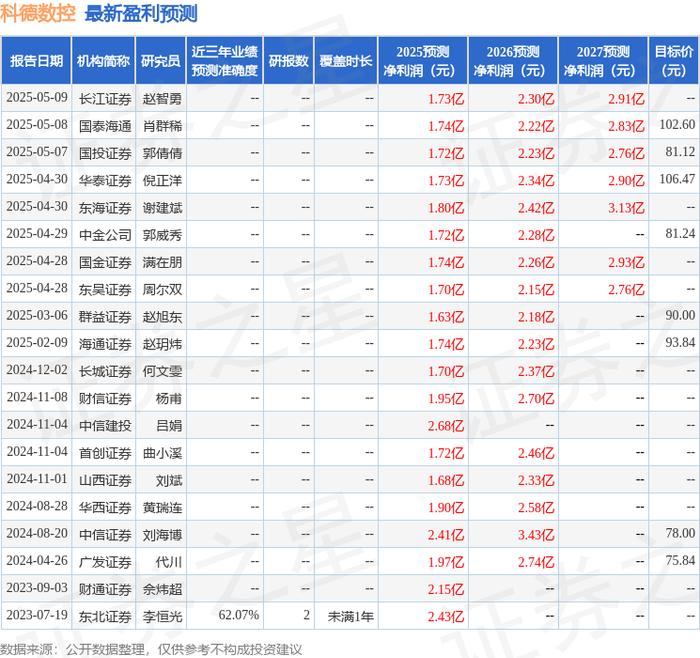The height and width of the screenshot is (658, 700).
Task: Select the 国金证券 cell
Action: pos(105,262)
